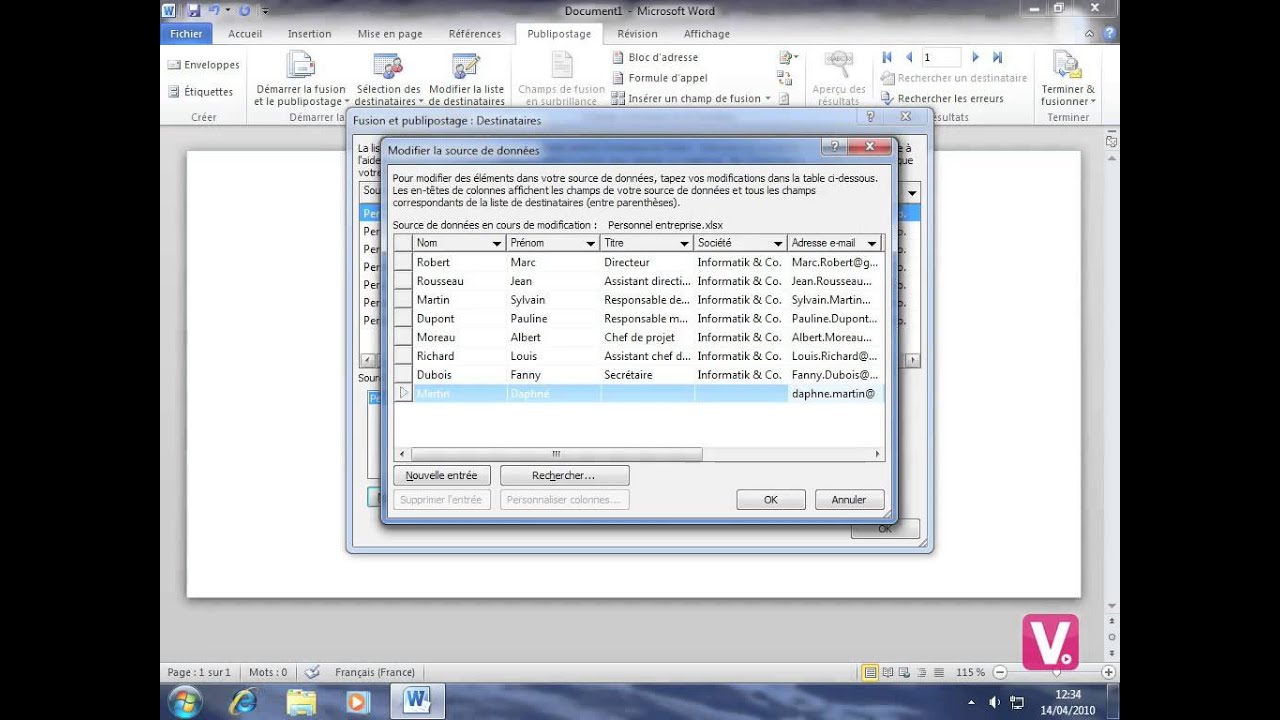Click the zoom out minus button
The height and width of the screenshot is (720, 1280).
pyautogui.click(x=999, y=672)
